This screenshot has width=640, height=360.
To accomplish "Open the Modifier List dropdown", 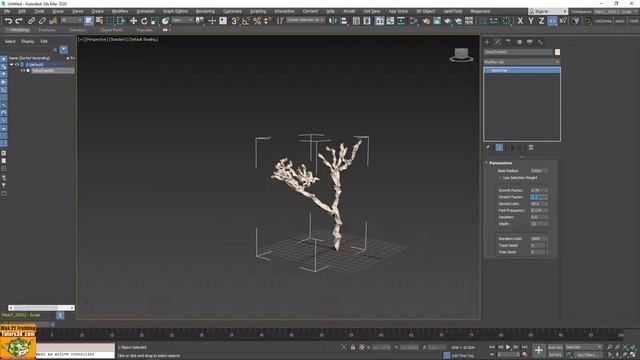I will [521, 62].
